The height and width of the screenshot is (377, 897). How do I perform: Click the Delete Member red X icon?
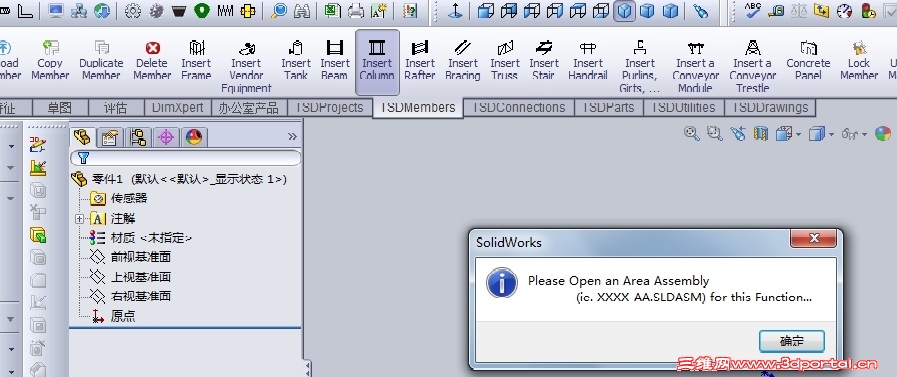(x=152, y=49)
